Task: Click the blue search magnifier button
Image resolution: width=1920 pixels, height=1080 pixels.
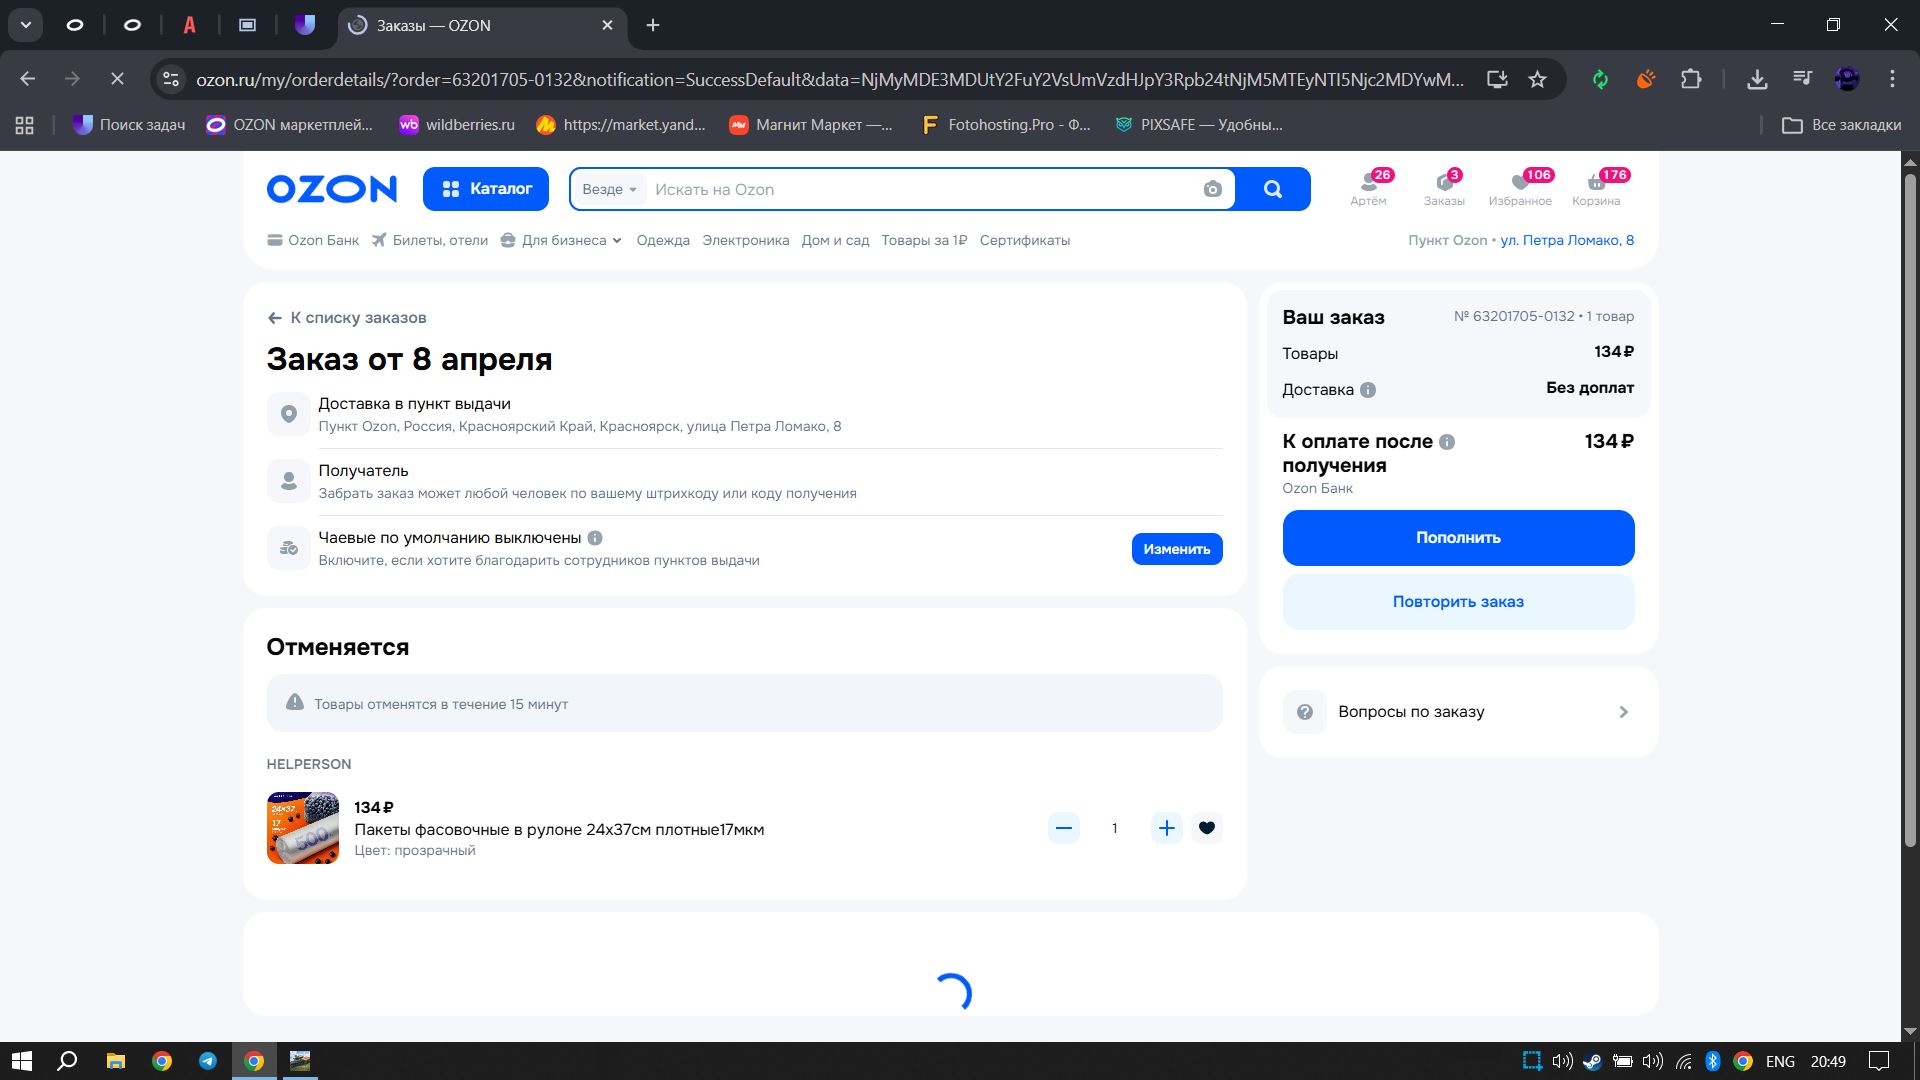Action: (1272, 189)
